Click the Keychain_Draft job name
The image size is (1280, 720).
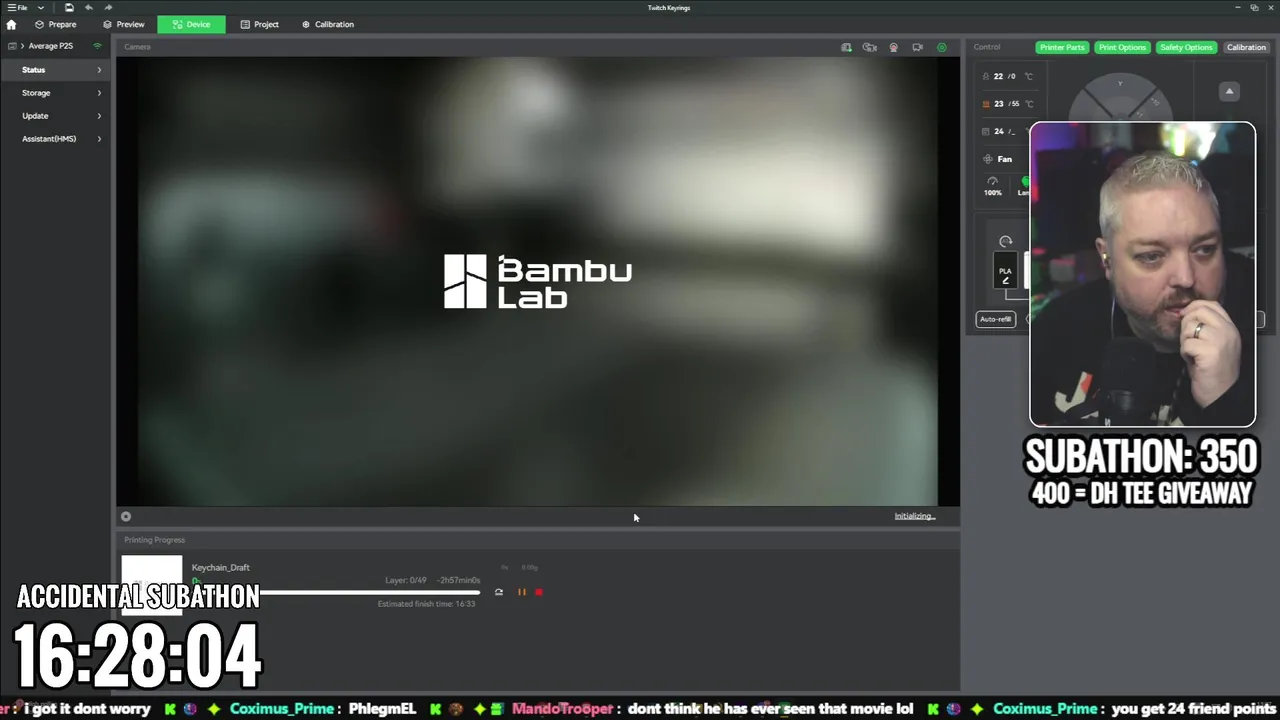[x=221, y=567]
